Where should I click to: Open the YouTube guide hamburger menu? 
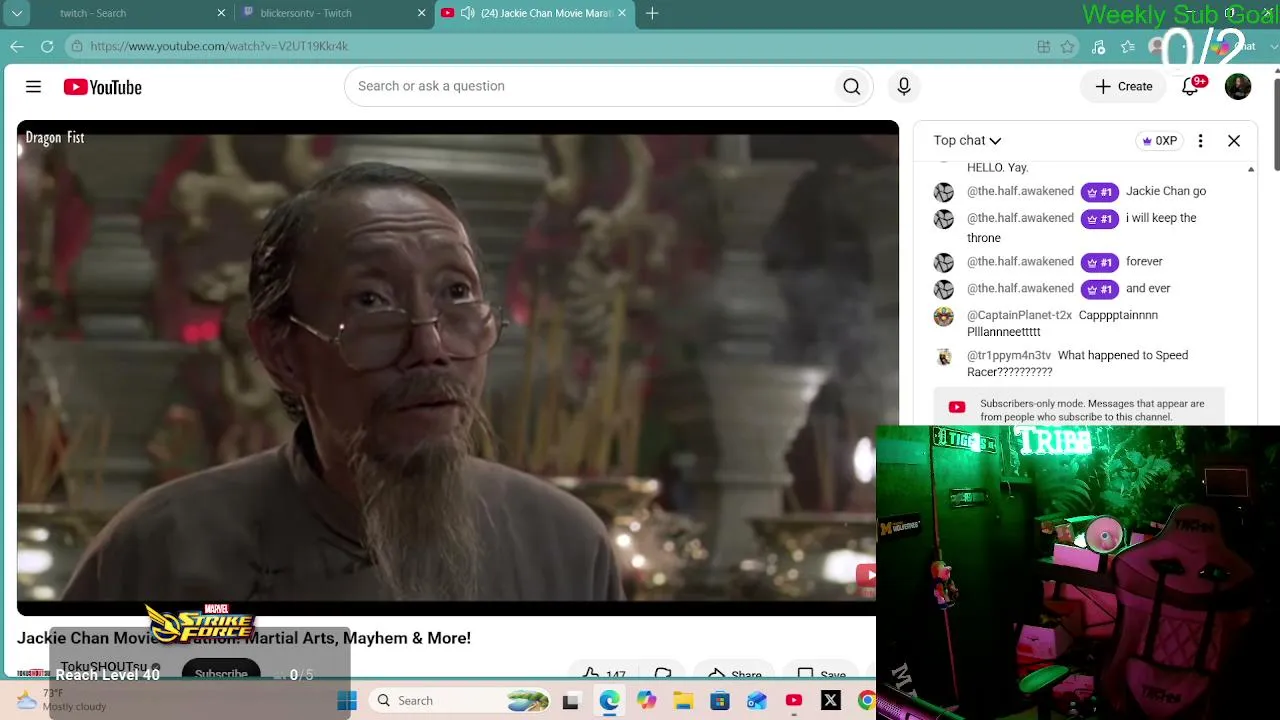33,87
